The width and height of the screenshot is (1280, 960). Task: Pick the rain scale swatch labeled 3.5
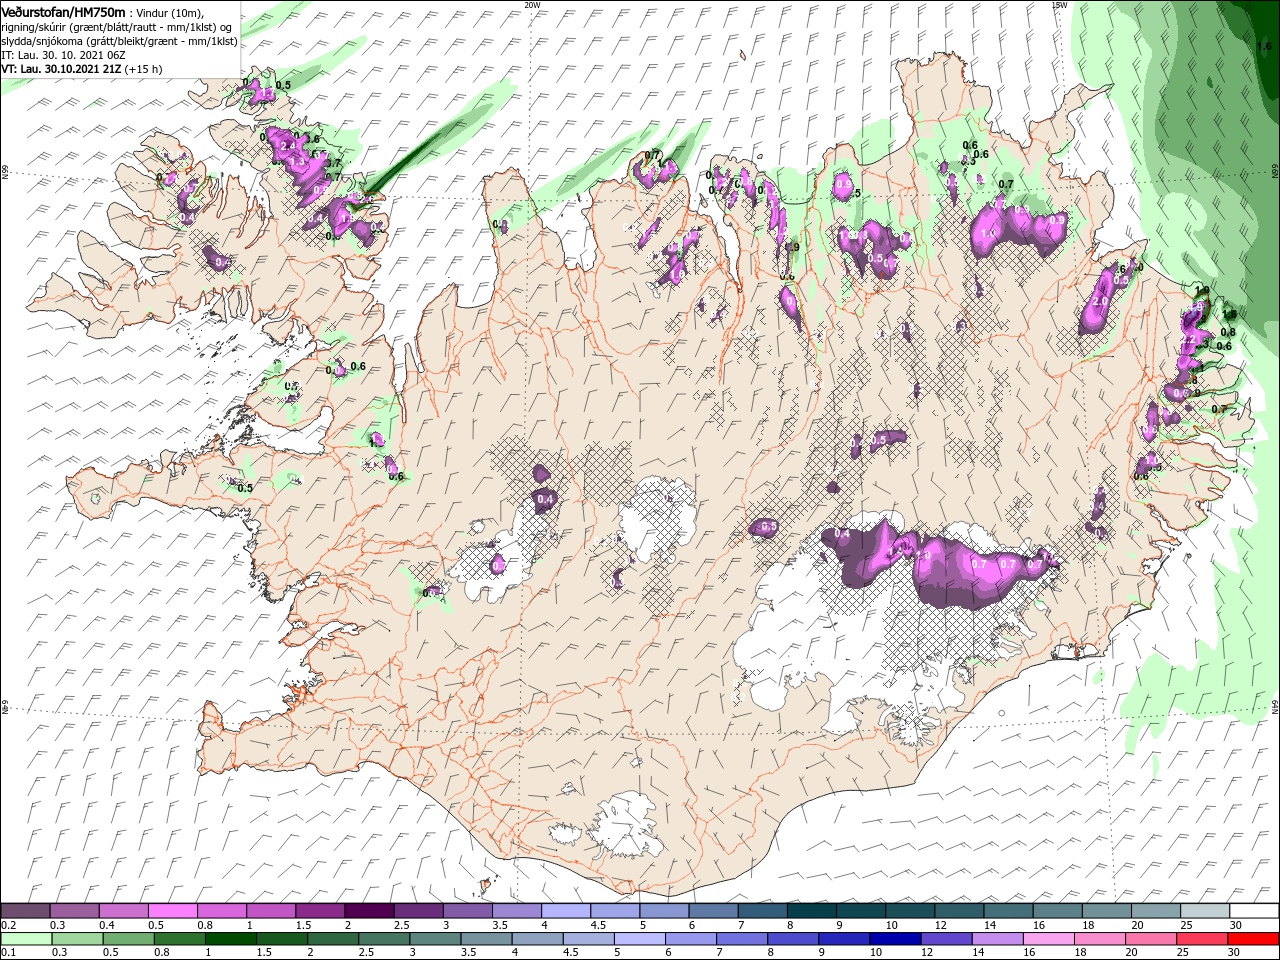(x=486, y=939)
